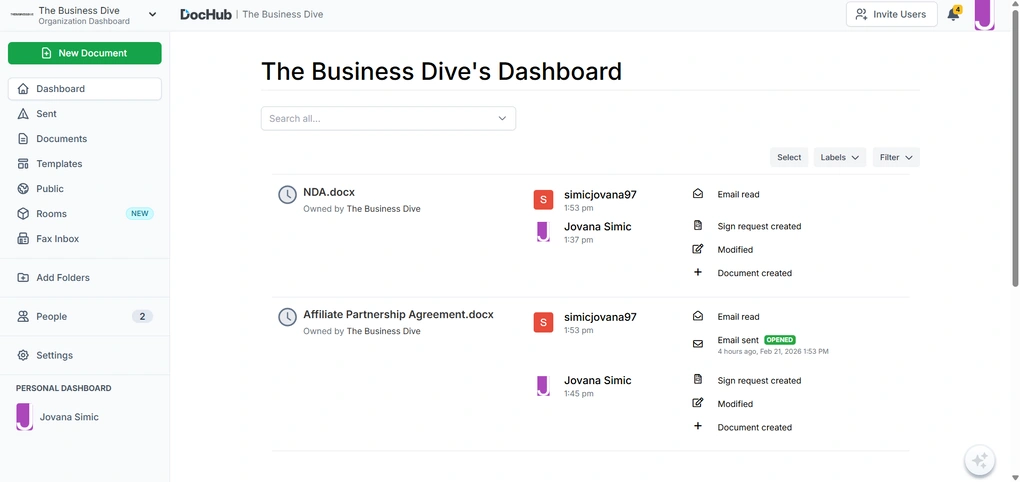Open the Templates section

[85, 164]
